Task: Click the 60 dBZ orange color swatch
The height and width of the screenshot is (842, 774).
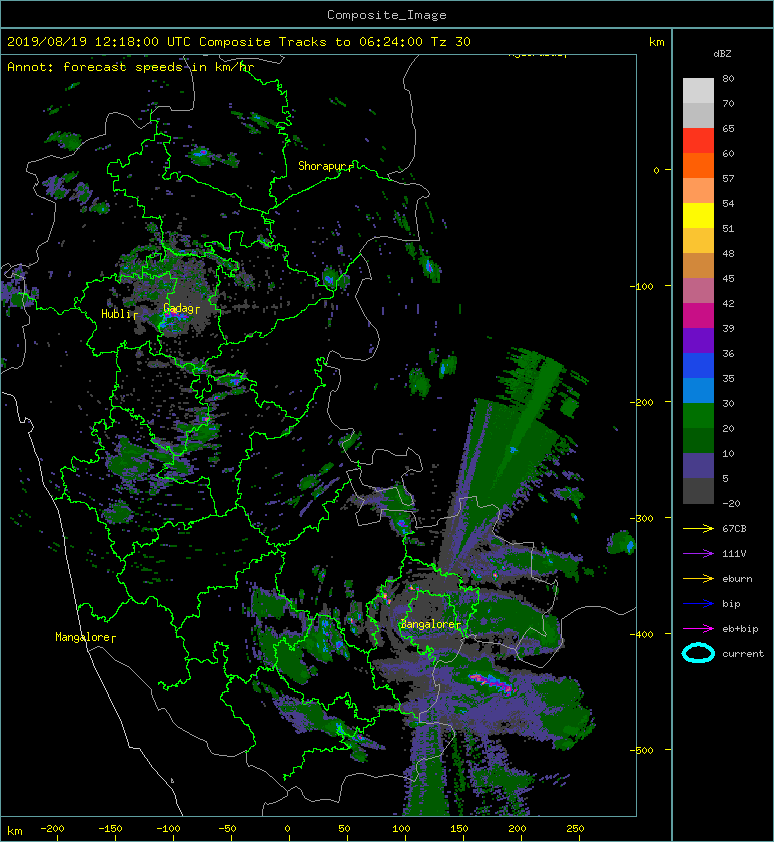Action: pos(698,165)
